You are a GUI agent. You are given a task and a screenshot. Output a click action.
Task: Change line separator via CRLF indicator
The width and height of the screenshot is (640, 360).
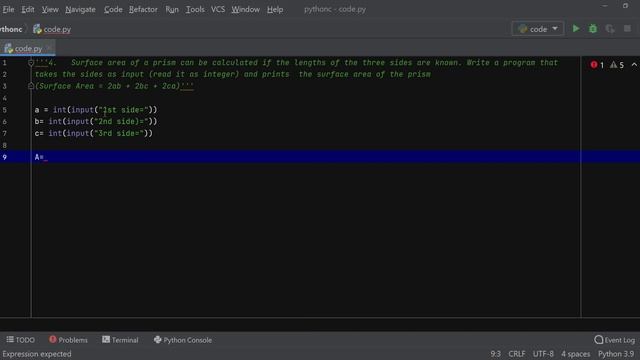point(517,354)
